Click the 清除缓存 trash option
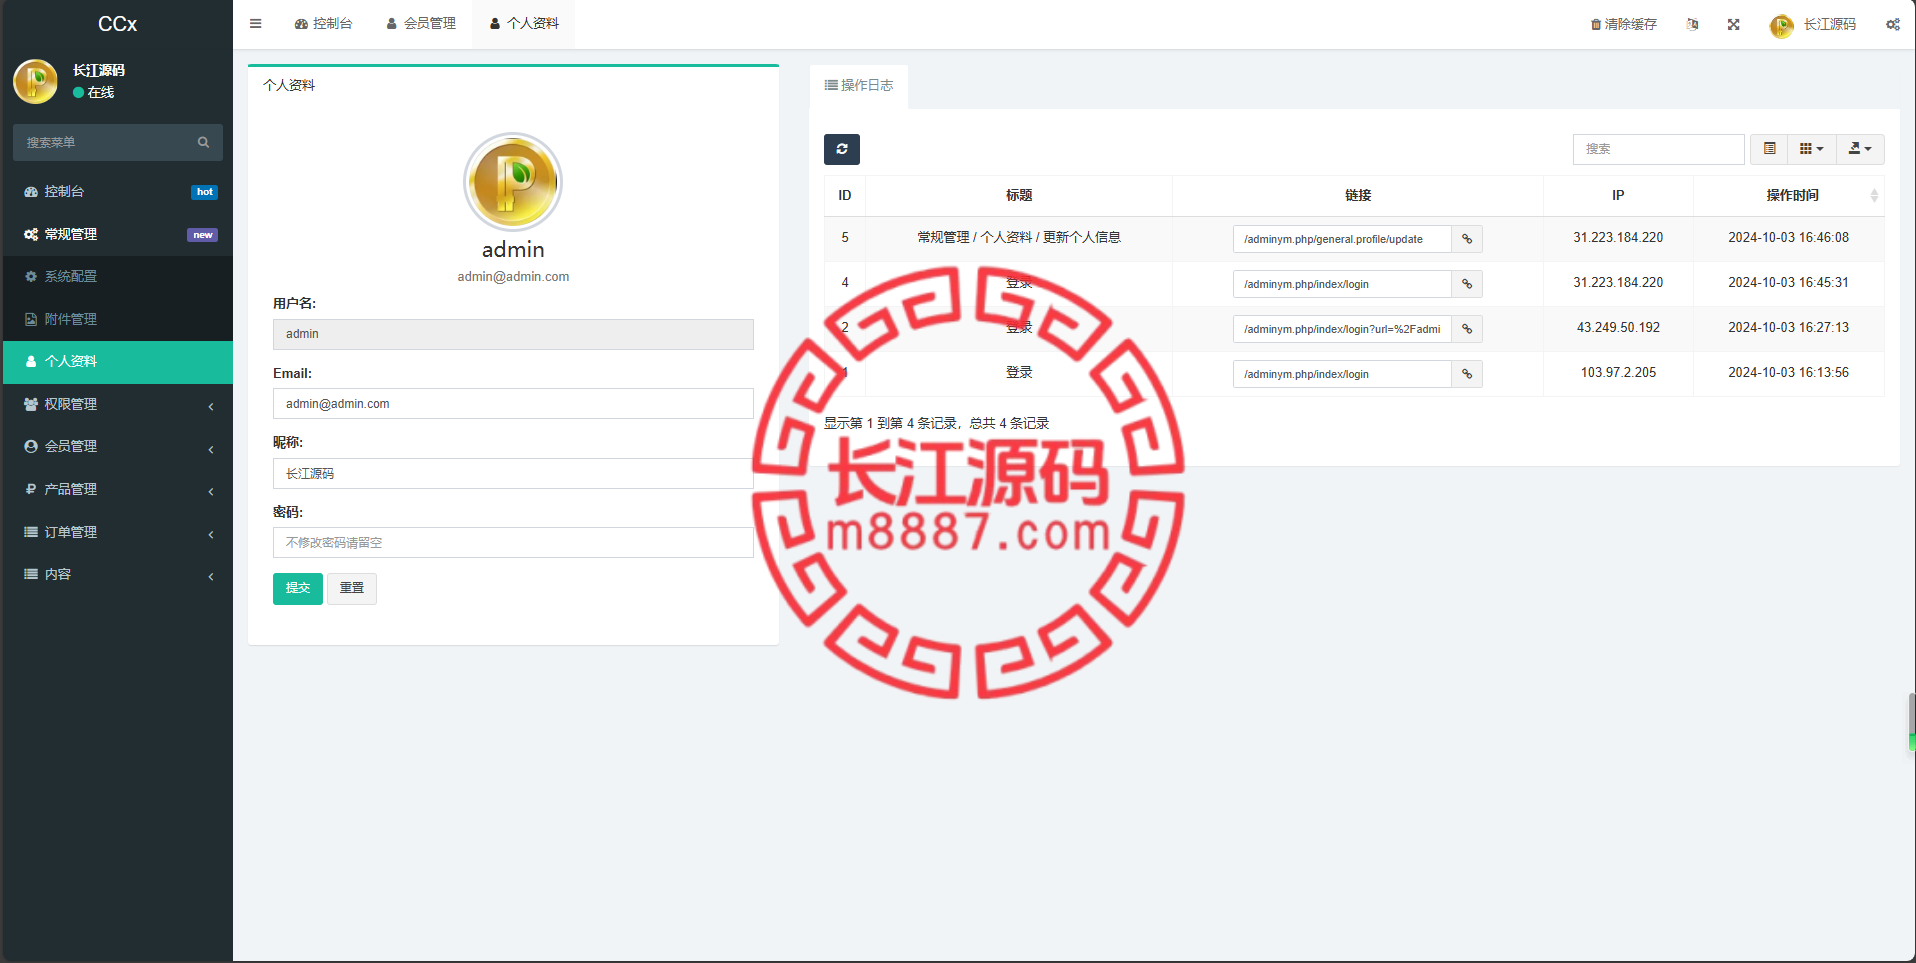This screenshot has width=1916, height=963. point(1623,24)
